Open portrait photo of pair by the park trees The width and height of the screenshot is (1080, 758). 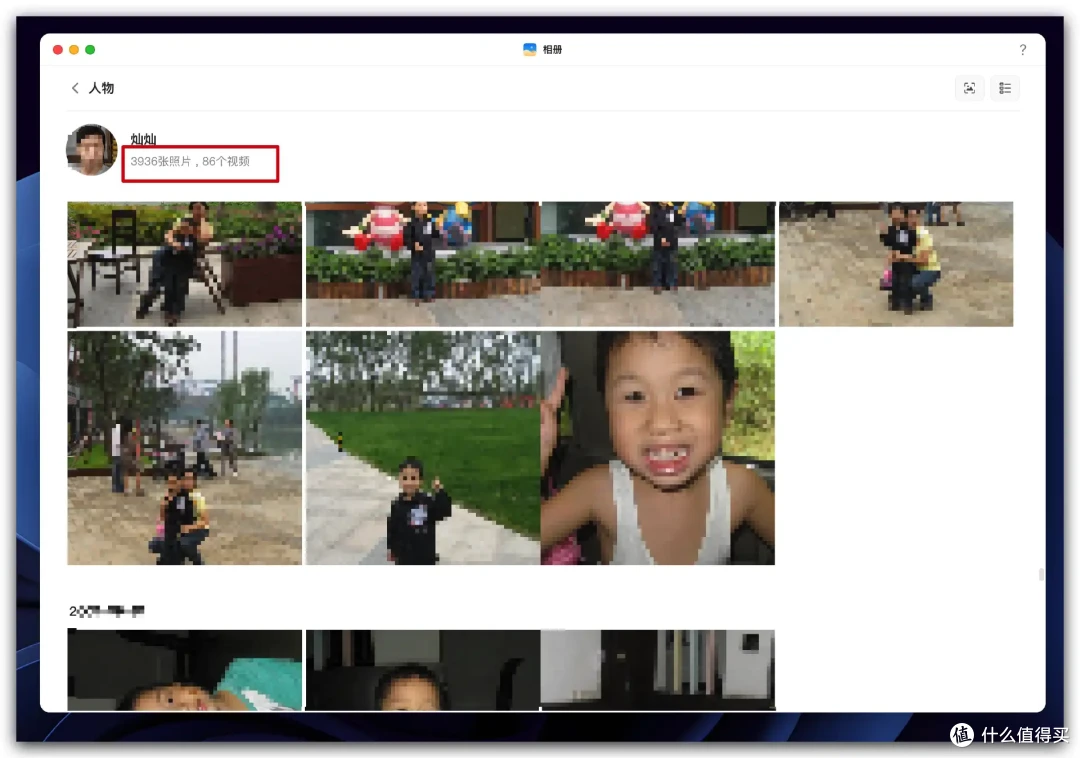coord(185,448)
